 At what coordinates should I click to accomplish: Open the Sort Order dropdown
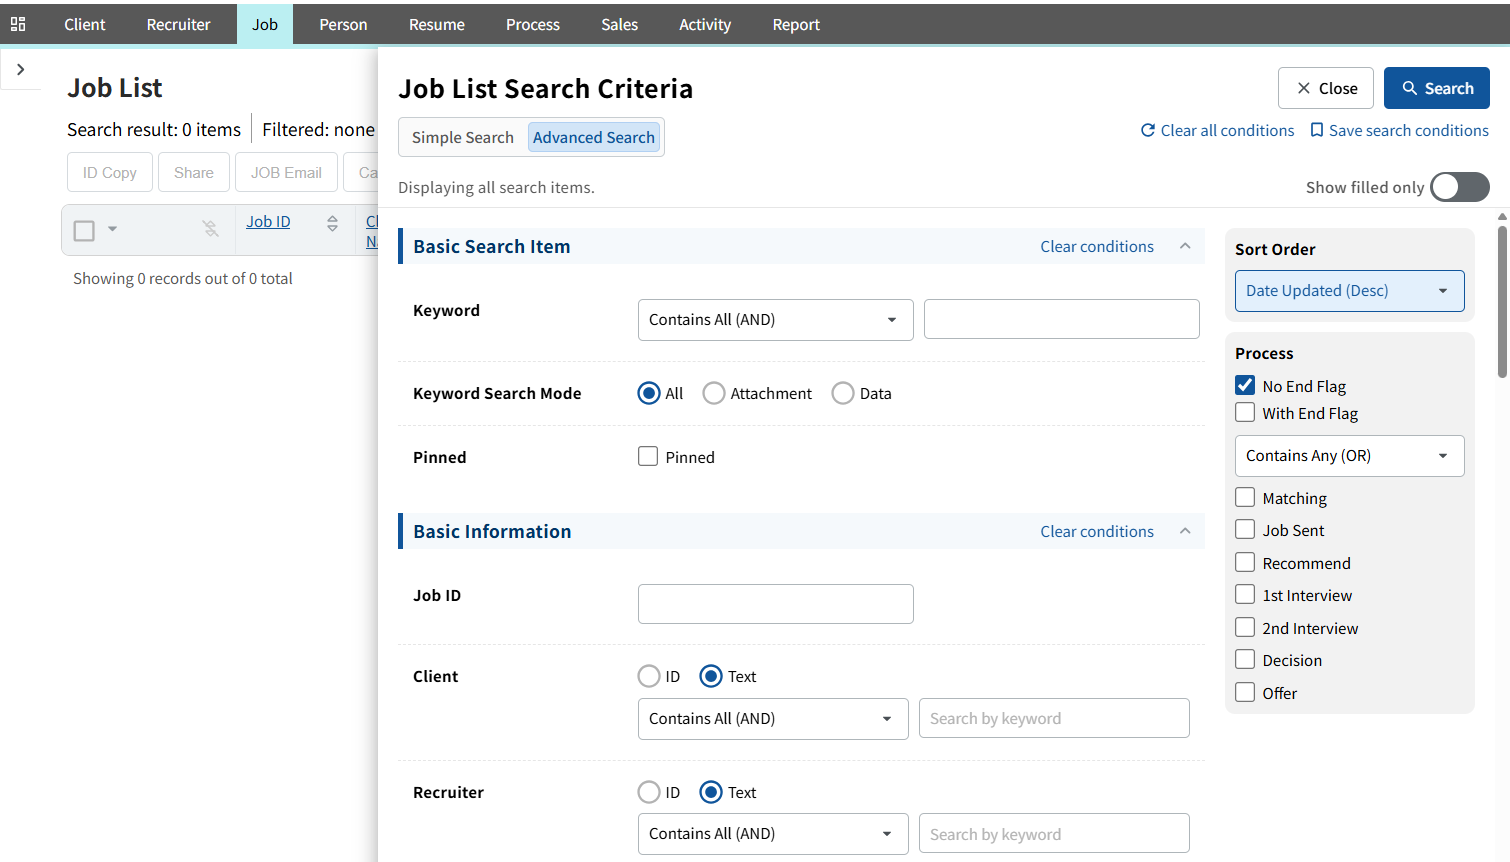(1349, 291)
